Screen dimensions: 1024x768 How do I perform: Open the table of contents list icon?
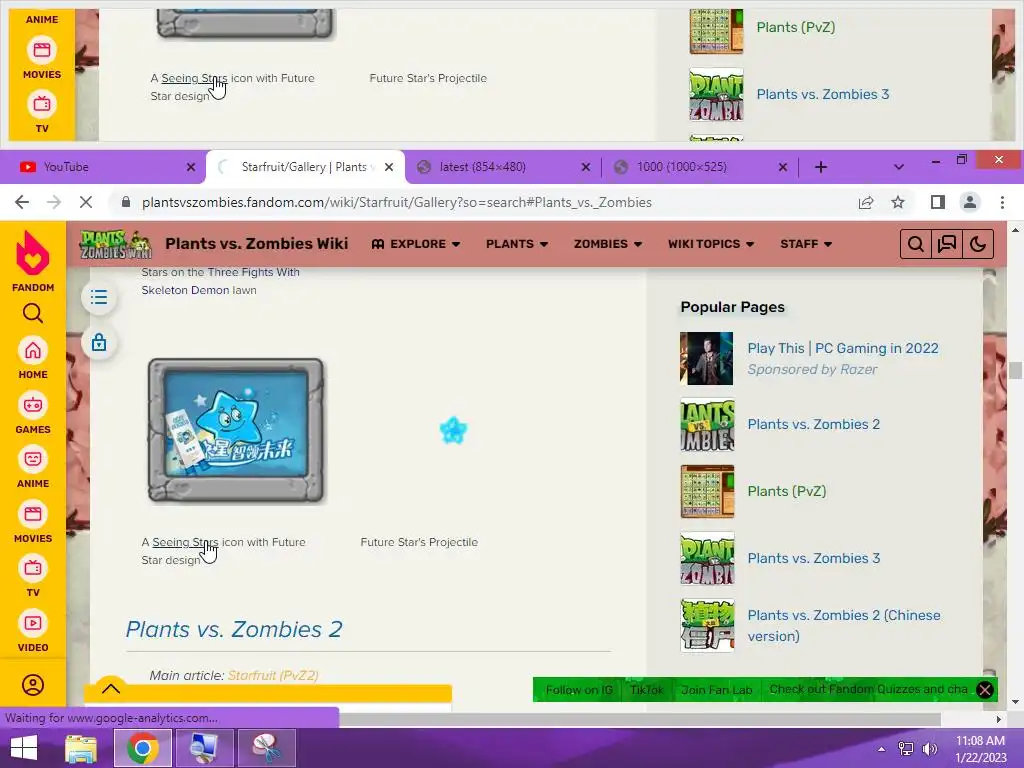pyautogui.click(x=99, y=298)
